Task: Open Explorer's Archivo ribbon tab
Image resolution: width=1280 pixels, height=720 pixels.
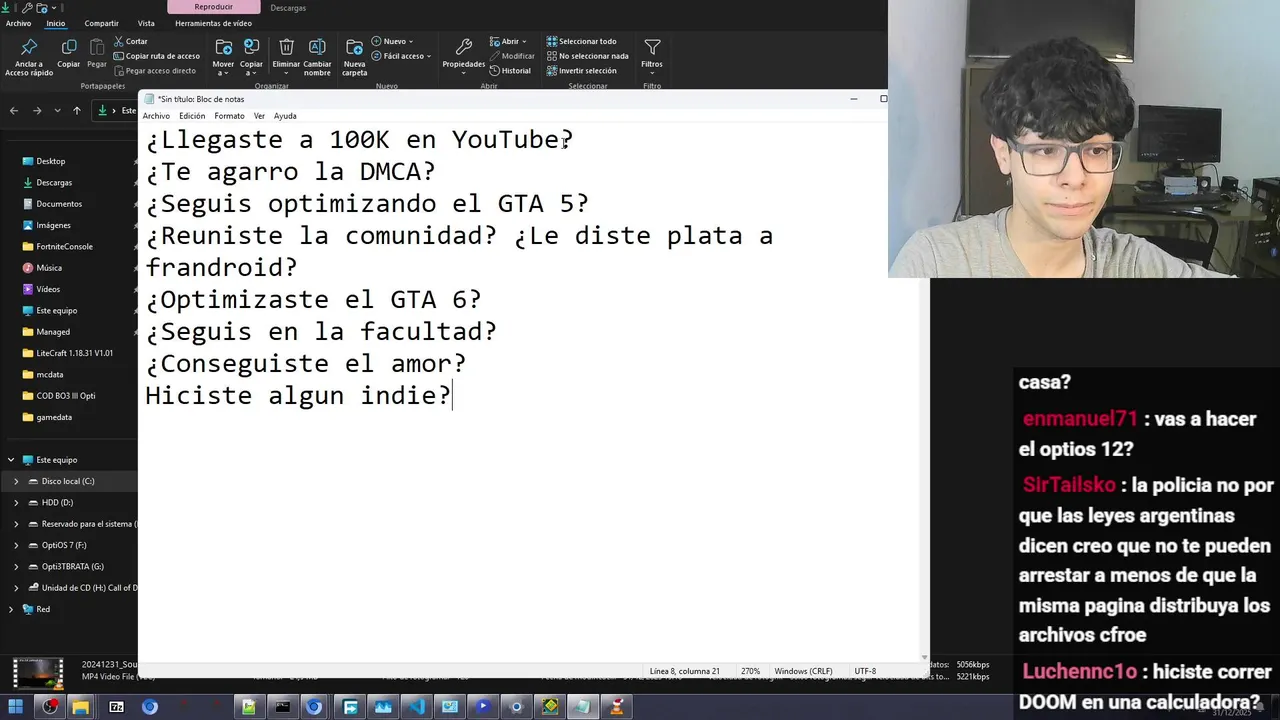Action: (x=18, y=23)
